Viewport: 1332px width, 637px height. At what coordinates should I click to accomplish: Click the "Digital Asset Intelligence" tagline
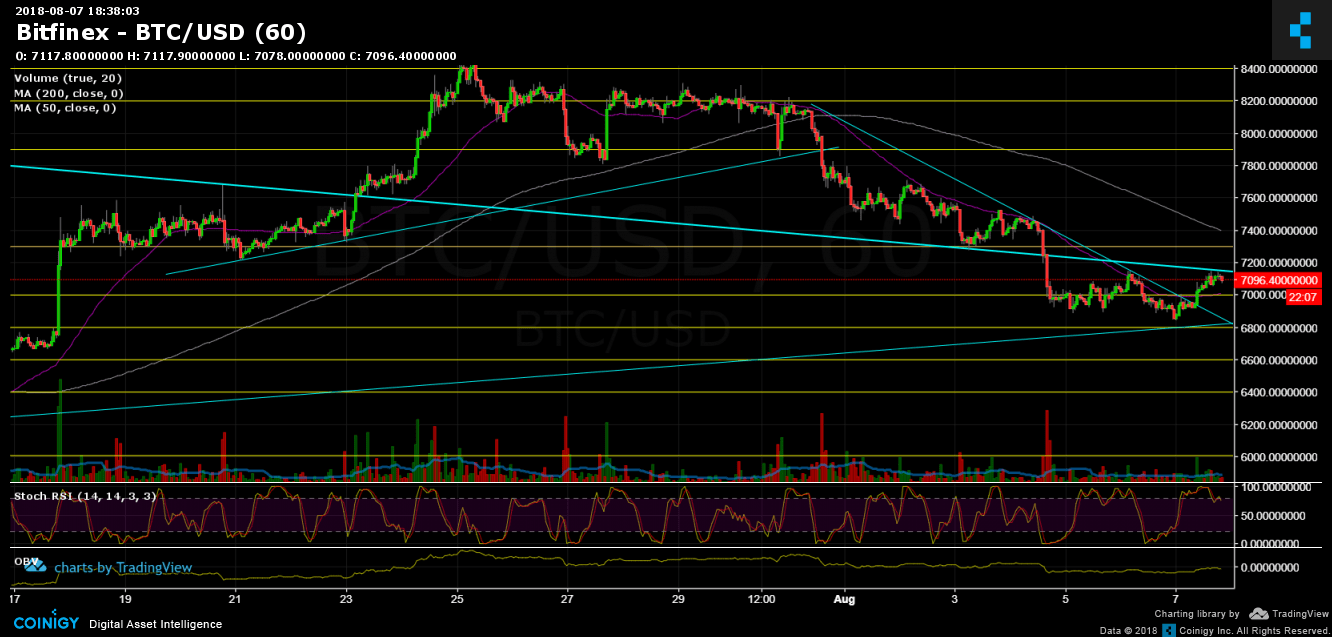click(156, 625)
